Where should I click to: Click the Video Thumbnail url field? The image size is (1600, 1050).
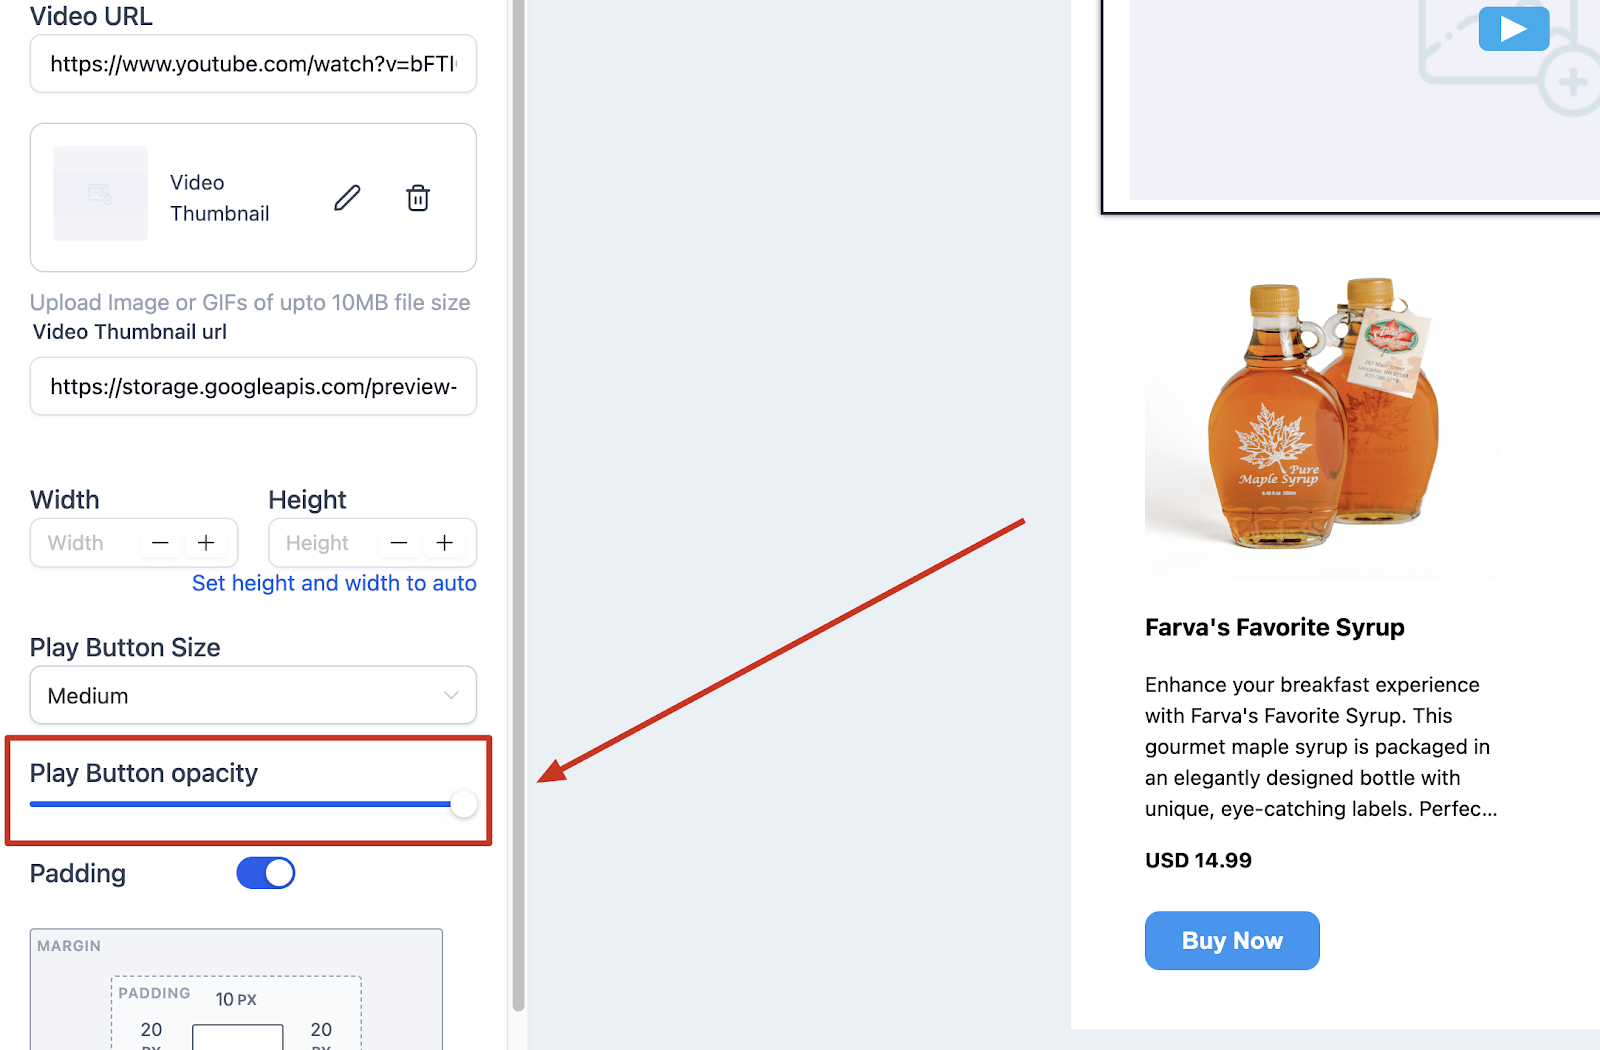click(x=253, y=387)
